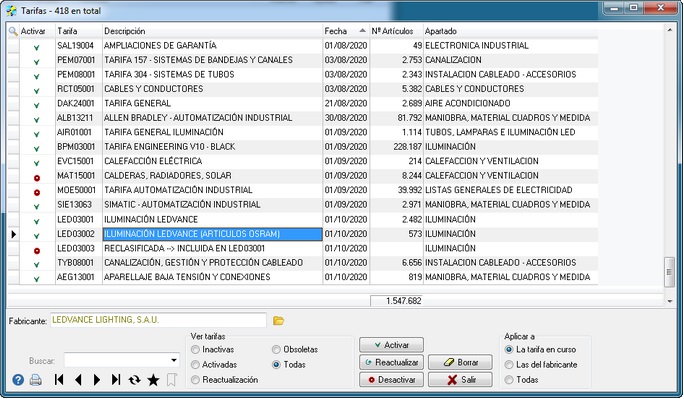
Task: Click the Nº Artículos column header
Action: 397,31
